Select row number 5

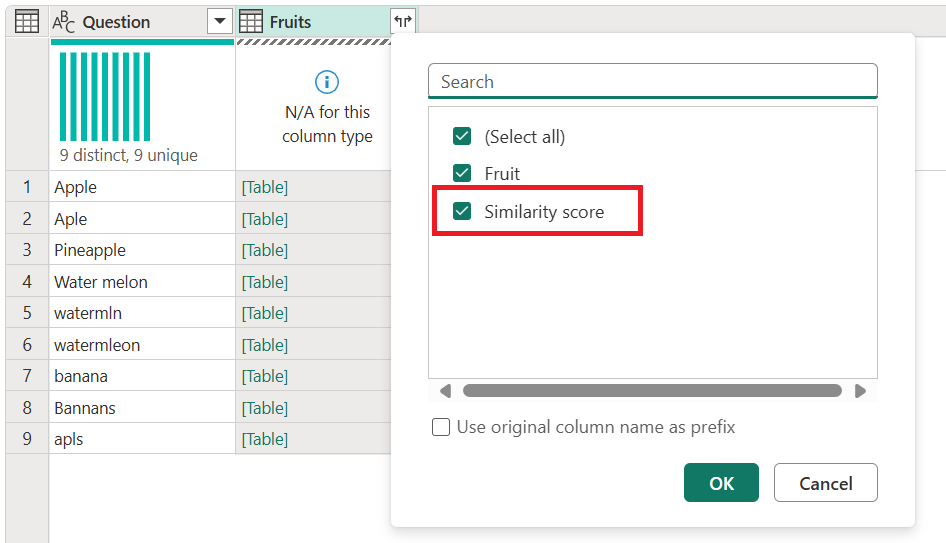[27, 313]
